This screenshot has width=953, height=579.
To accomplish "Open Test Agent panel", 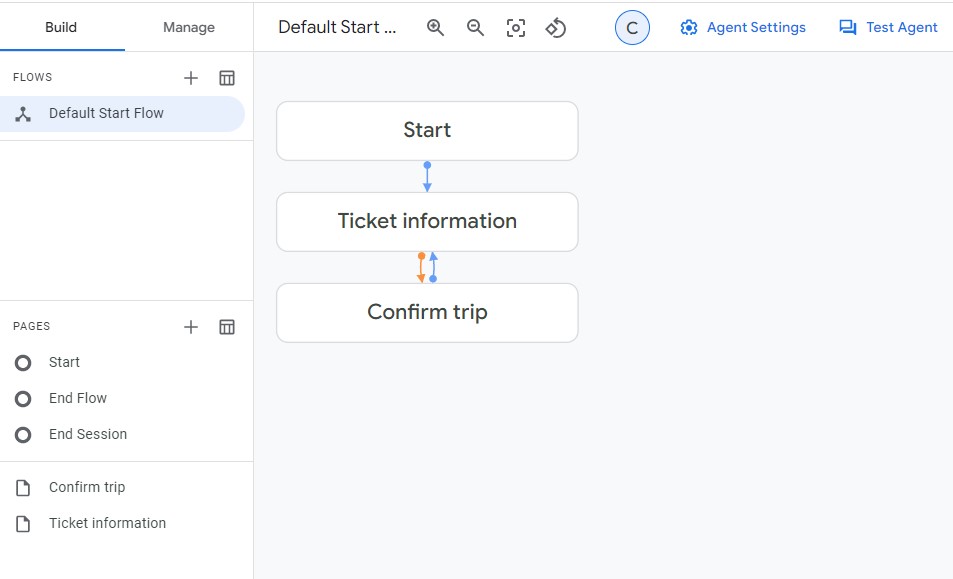I will (888, 27).
